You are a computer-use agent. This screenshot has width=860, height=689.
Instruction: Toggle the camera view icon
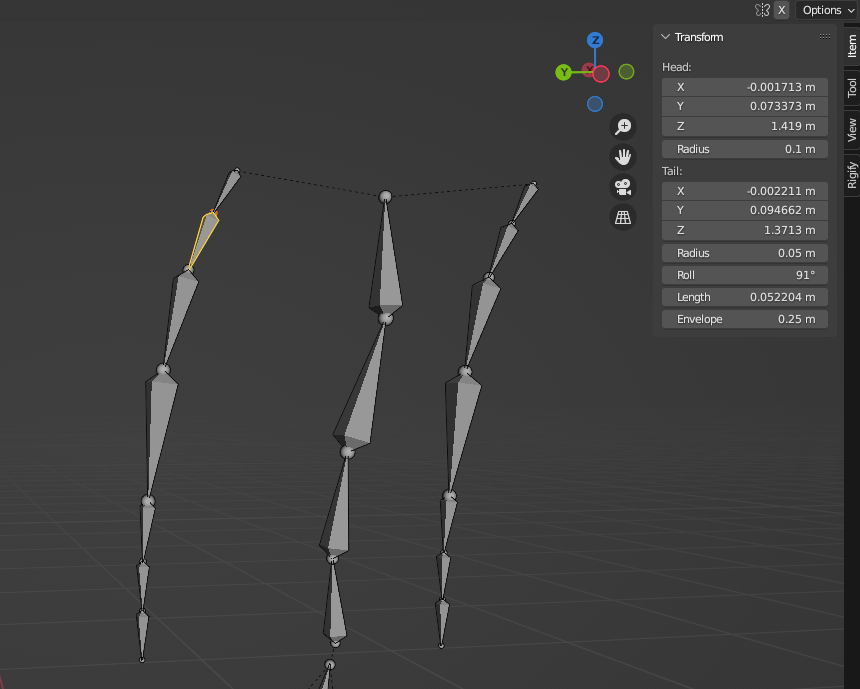tap(623, 187)
